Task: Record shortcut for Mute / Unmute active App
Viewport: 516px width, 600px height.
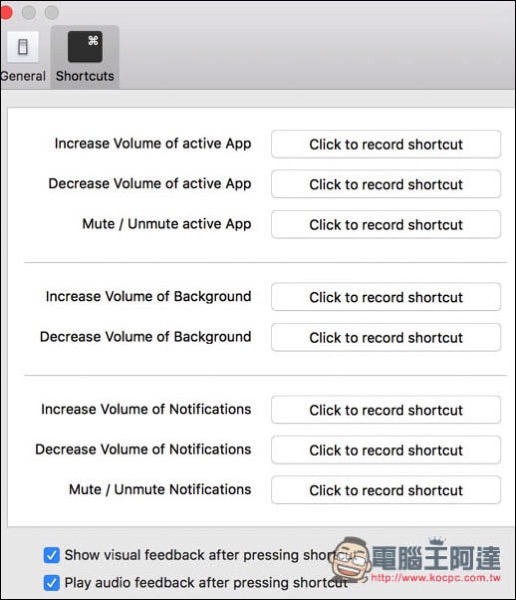Action: click(x=386, y=225)
